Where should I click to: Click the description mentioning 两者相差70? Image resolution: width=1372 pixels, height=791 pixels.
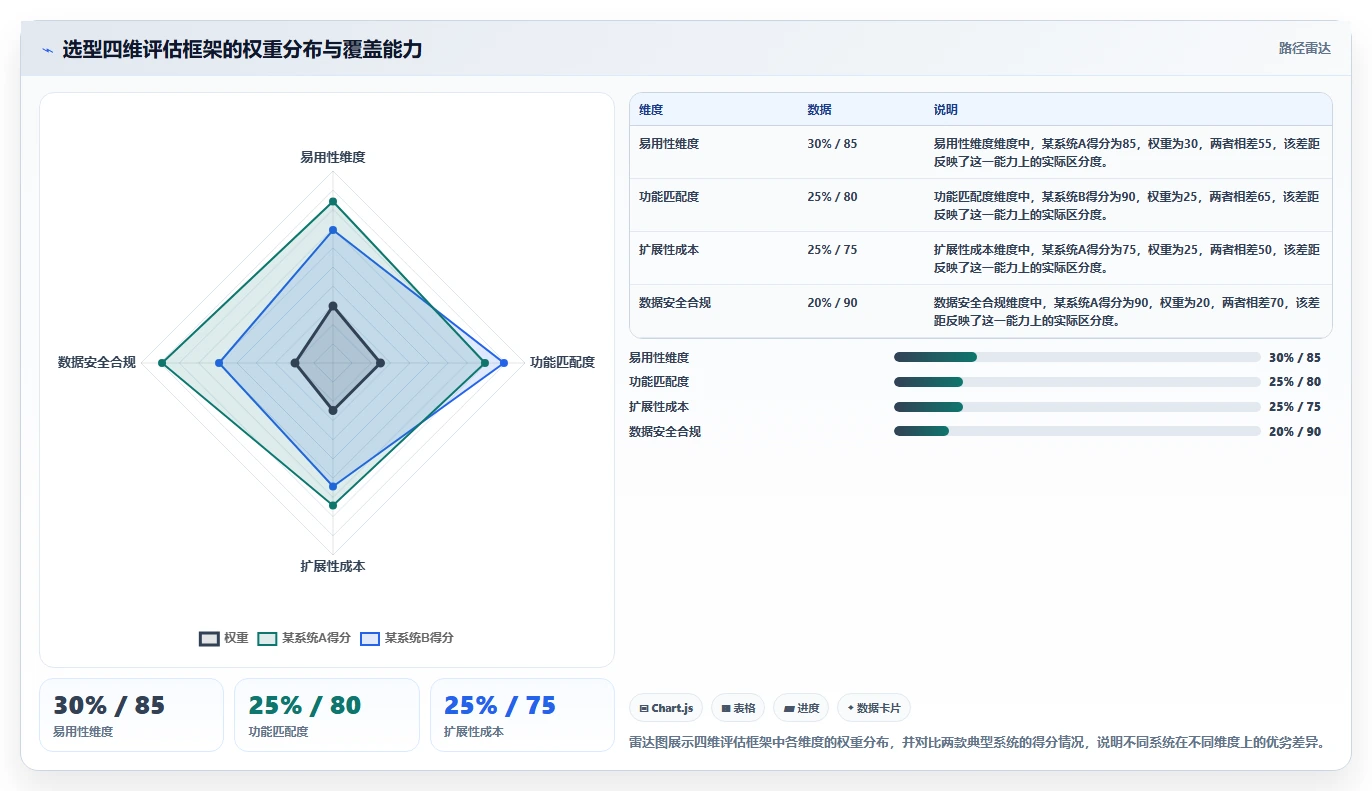coord(1127,311)
